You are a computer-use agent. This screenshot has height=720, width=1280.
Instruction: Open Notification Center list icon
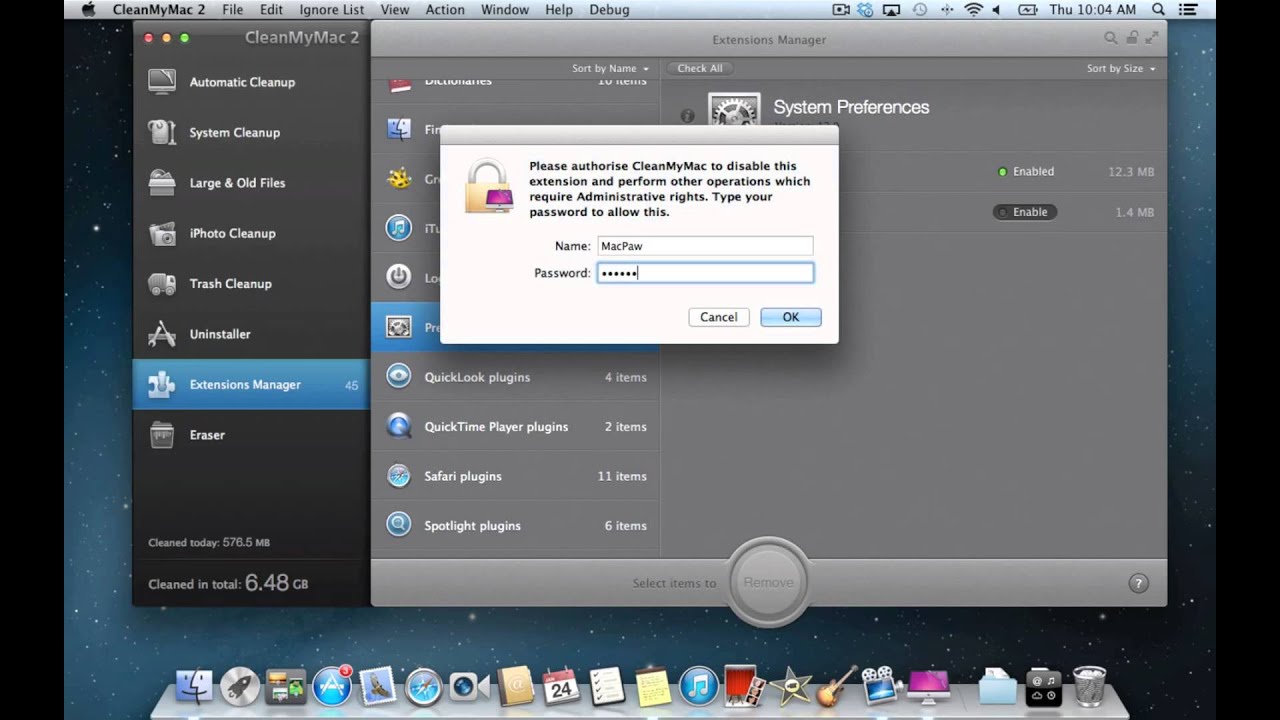(1189, 10)
